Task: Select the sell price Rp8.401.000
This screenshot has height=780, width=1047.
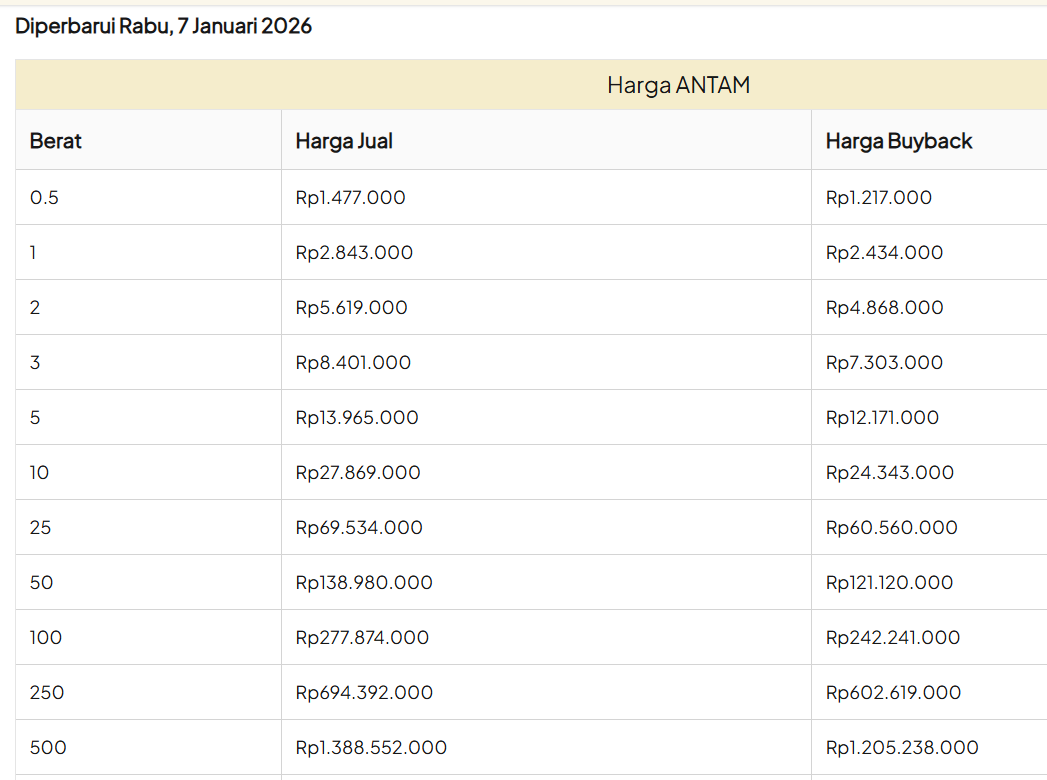Action: click(x=353, y=363)
